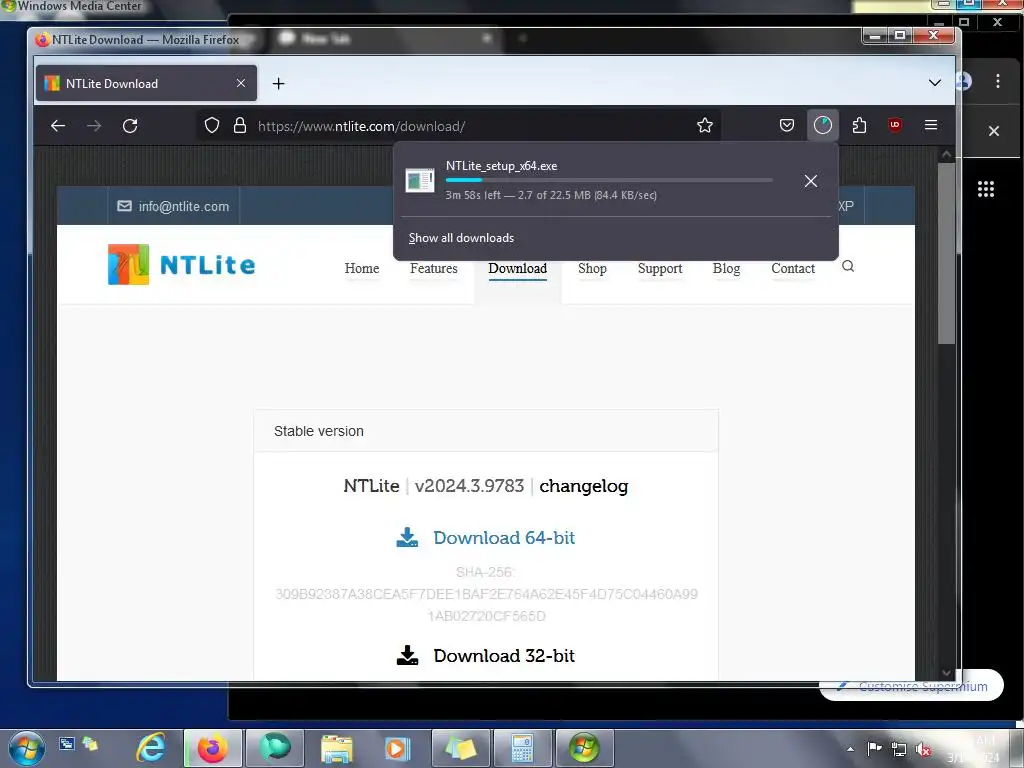Open the uBlock Origin extension icon
Viewport: 1024px width, 768px height.
click(x=895, y=125)
